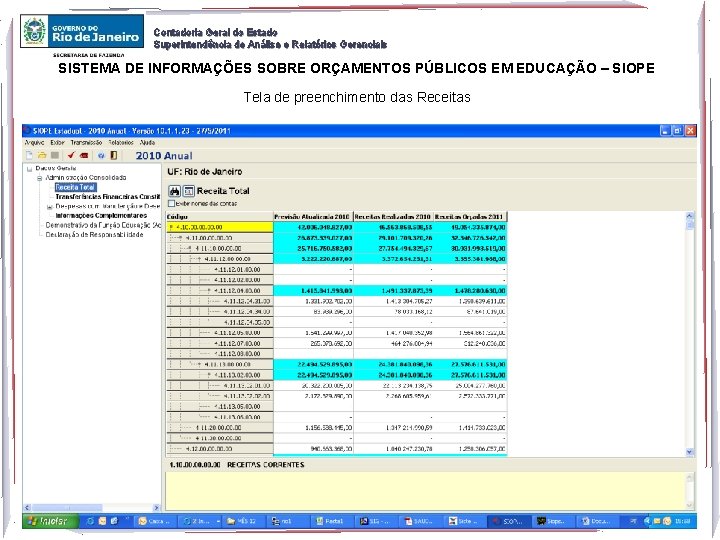Expand the 'Despesas com...' tree node
This screenshot has height=540, width=720.
[50, 207]
